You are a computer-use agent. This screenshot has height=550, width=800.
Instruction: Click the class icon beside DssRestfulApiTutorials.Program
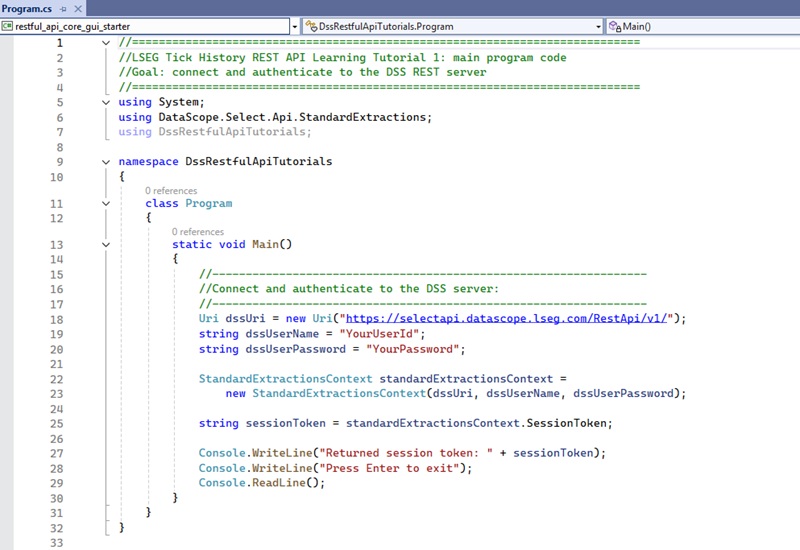point(310,26)
